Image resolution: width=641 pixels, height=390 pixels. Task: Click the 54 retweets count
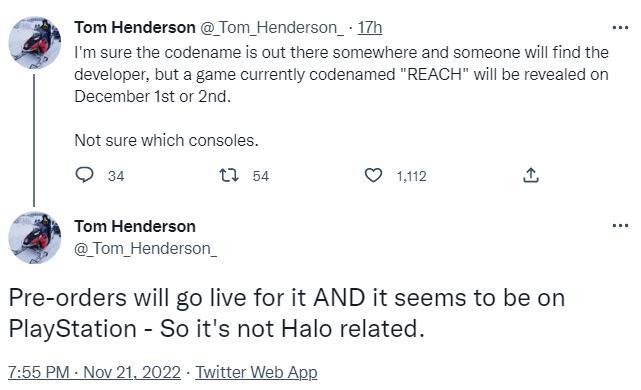tap(261, 176)
